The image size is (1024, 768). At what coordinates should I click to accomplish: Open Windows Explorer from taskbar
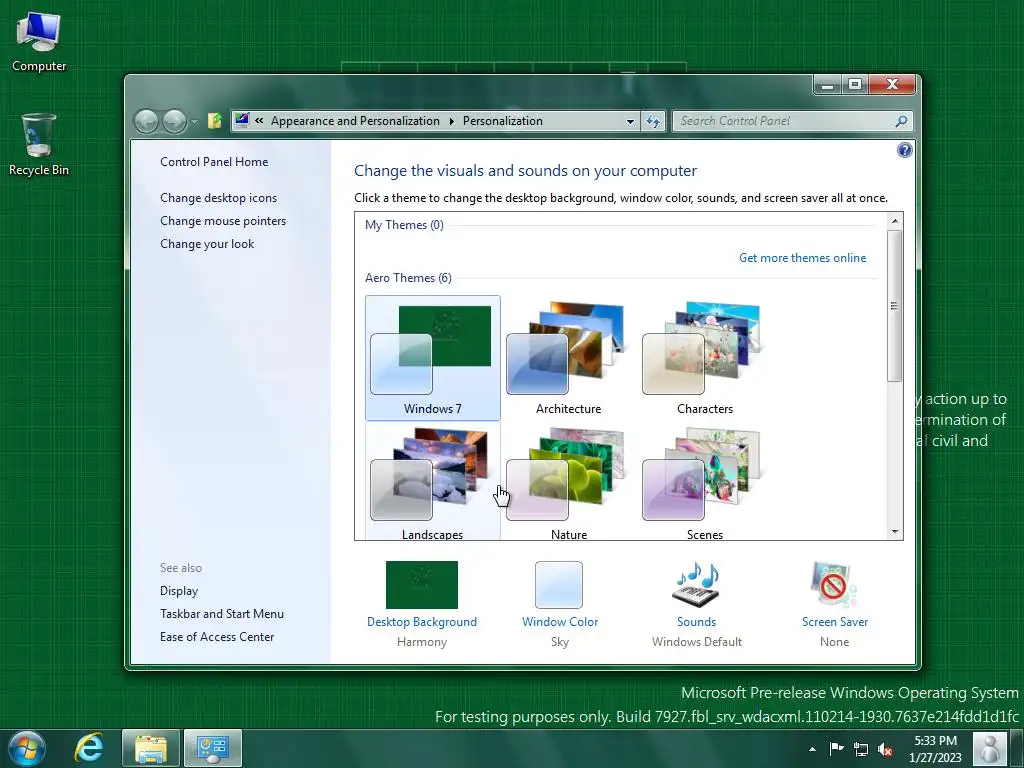[151, 748]
